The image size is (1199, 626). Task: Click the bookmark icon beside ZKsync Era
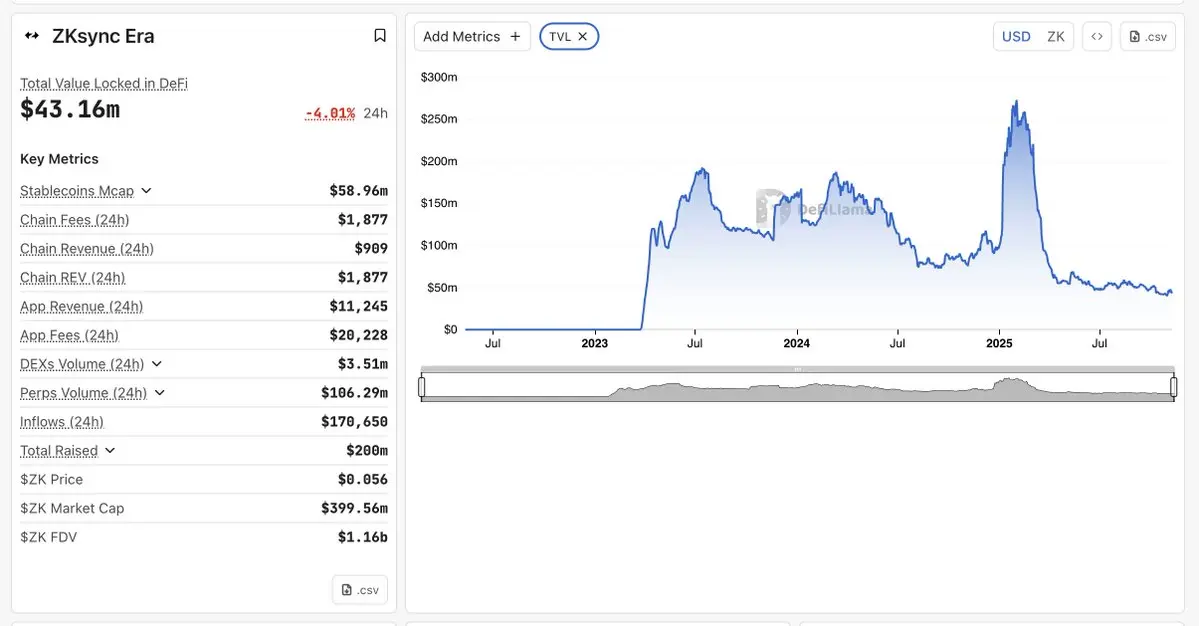380,36
